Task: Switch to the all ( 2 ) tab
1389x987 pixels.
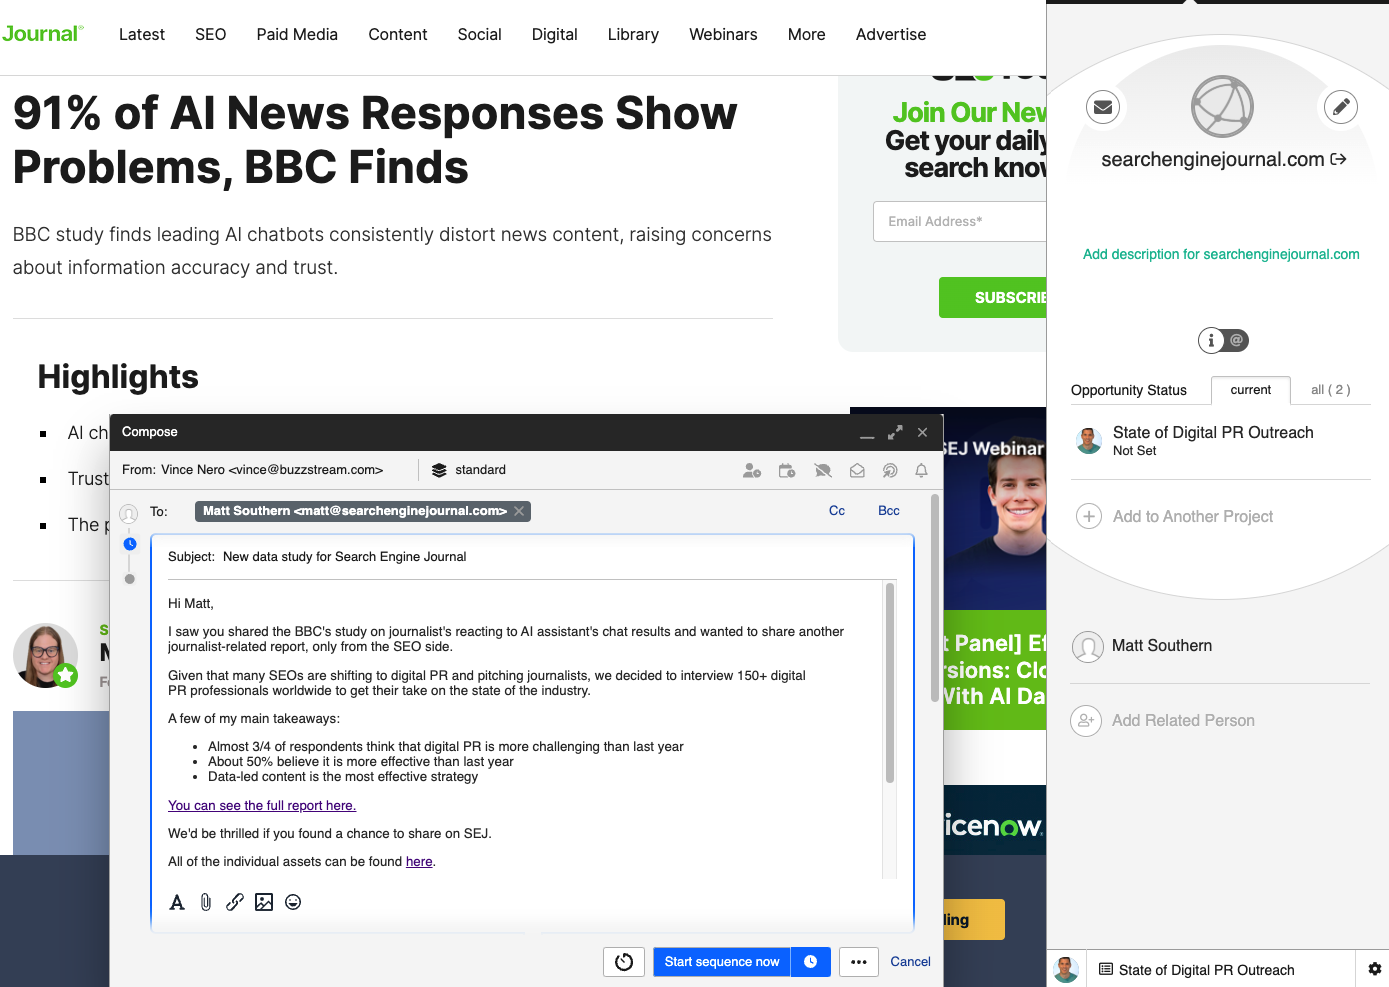Action: coord(1331,390)
